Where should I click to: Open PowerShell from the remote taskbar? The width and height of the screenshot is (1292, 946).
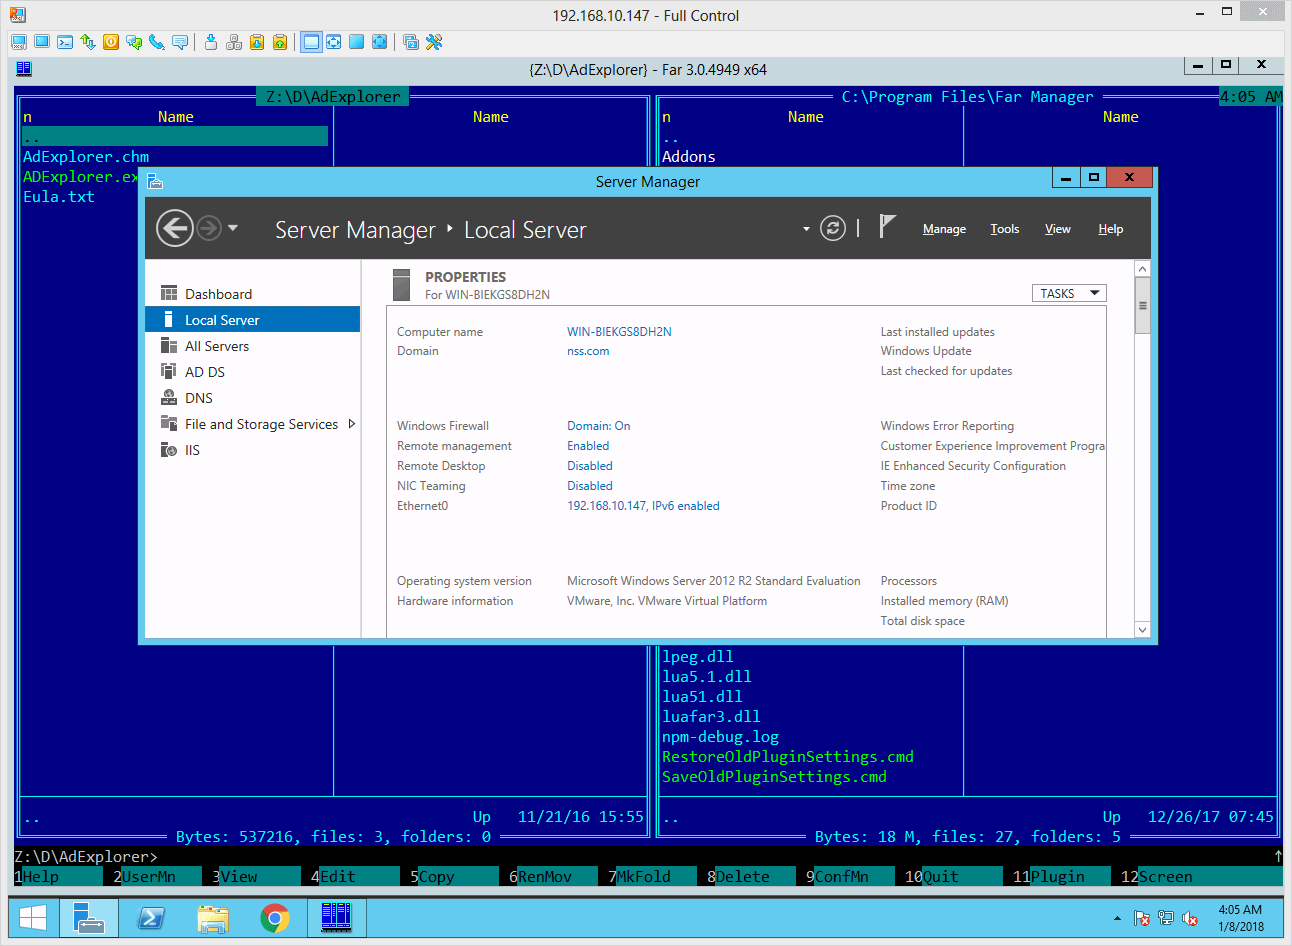click(151, 918)
